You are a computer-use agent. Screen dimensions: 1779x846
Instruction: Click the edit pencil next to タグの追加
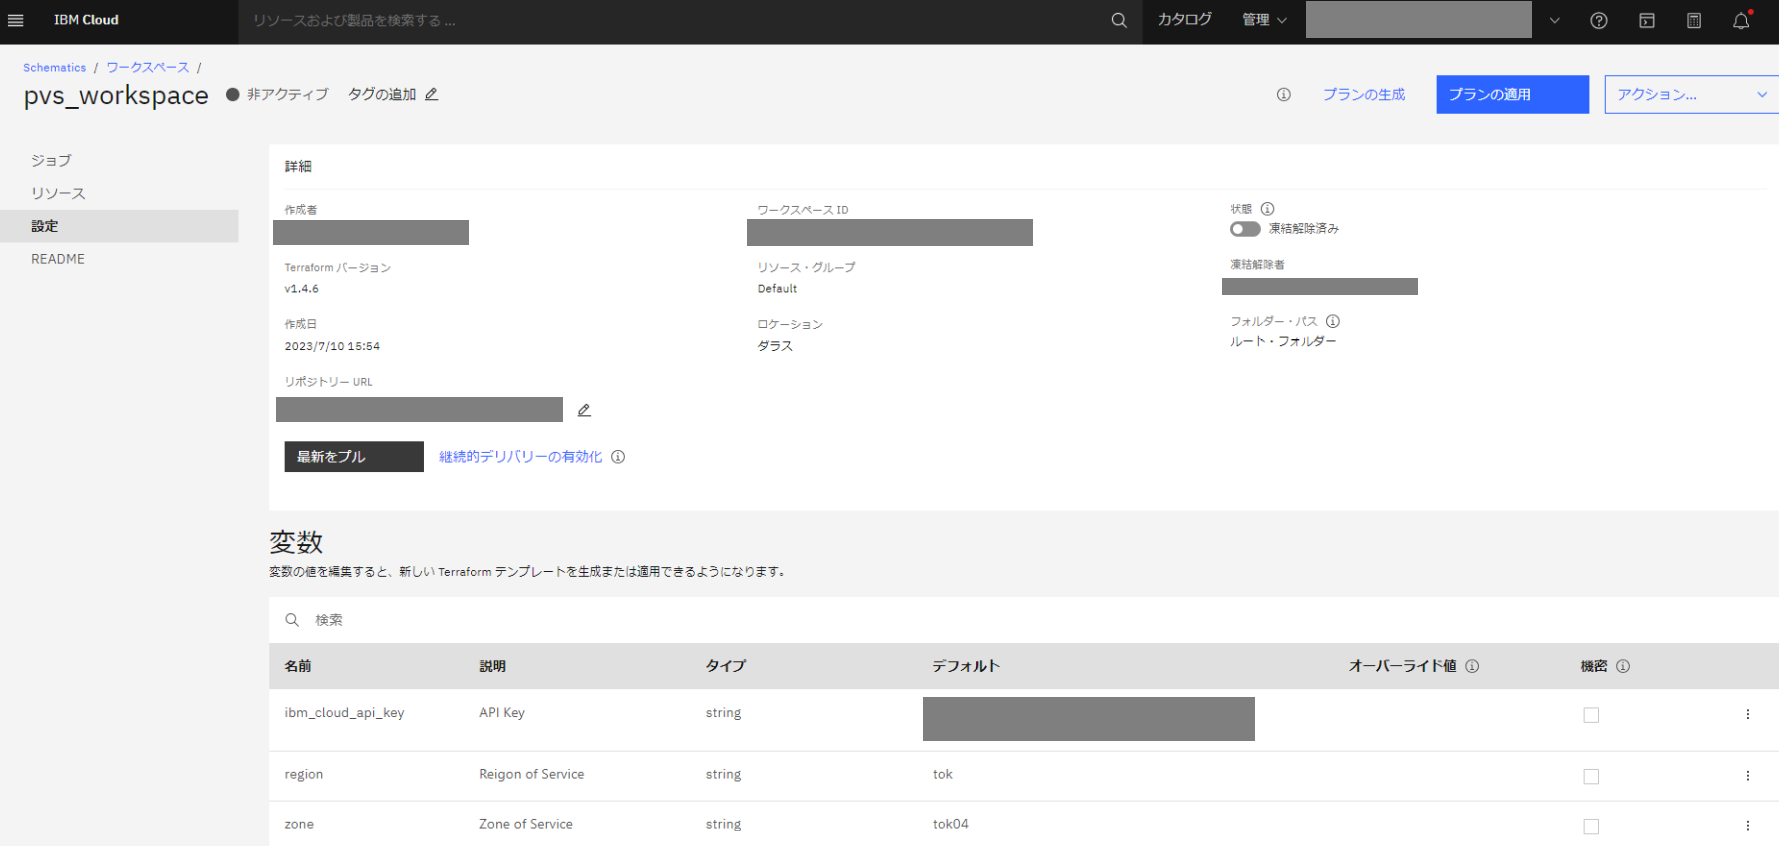[432, 94]
